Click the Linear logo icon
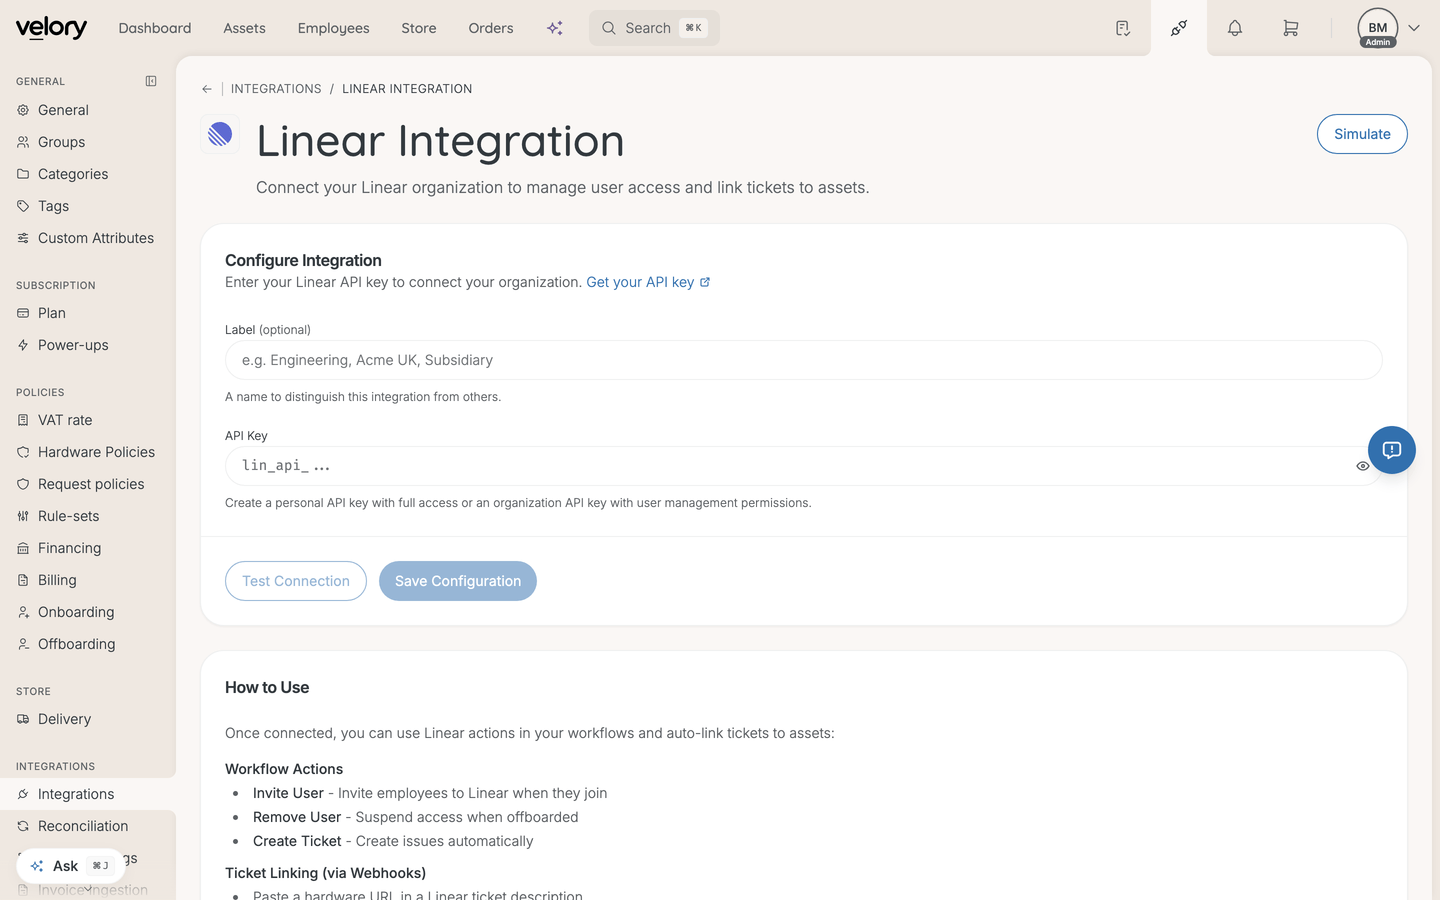This screenshot has width=1440, height=900. [x=220, y=134]
